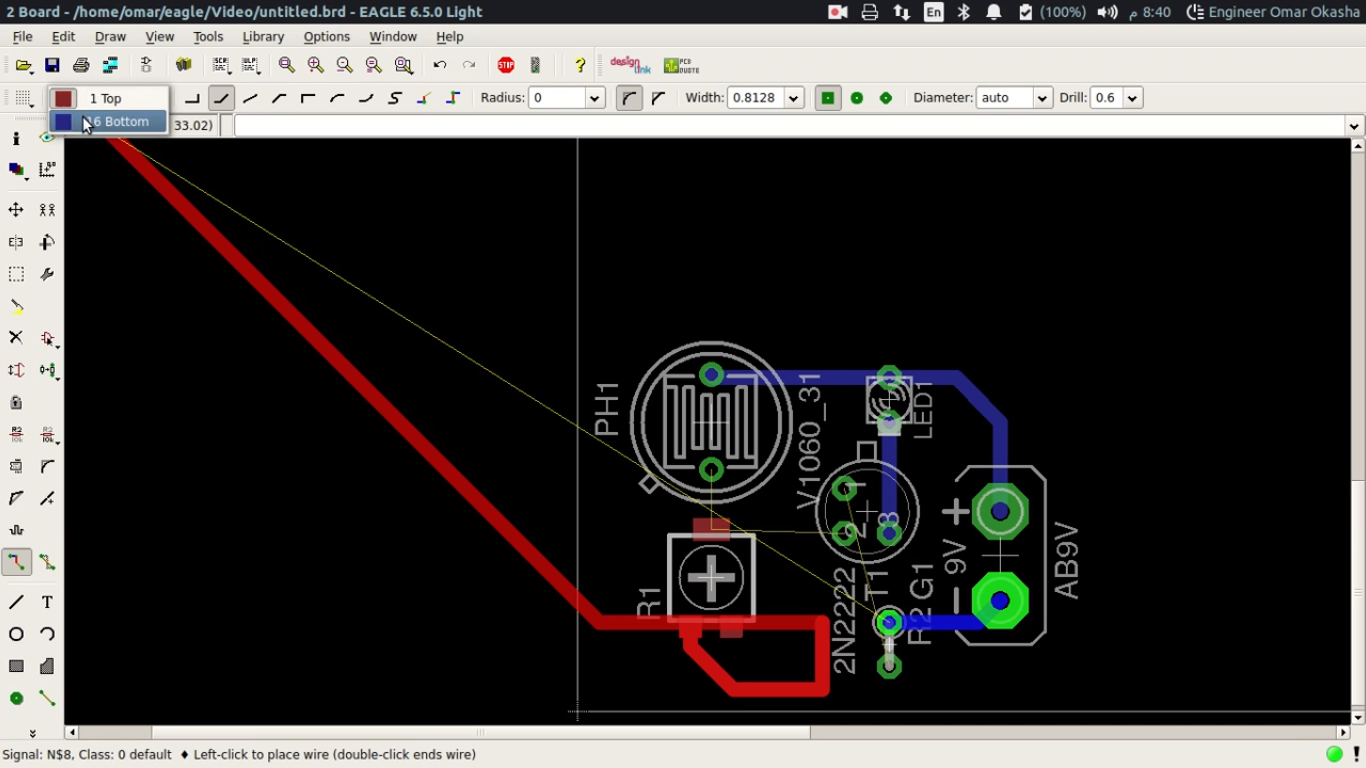Image resolution: width=1366 pixels, height=768 pixels.
Task: Expand the command line history dropdown
Action: pos(1354,126)
